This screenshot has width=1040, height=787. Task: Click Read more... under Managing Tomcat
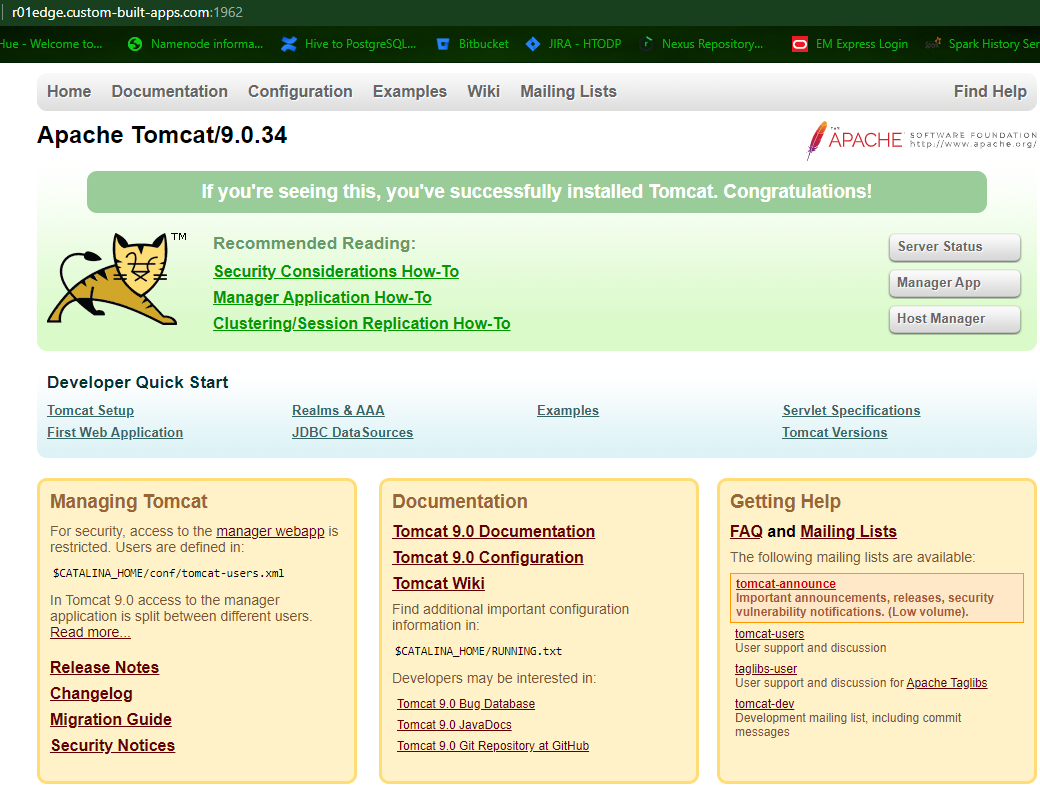pos(90,633)
